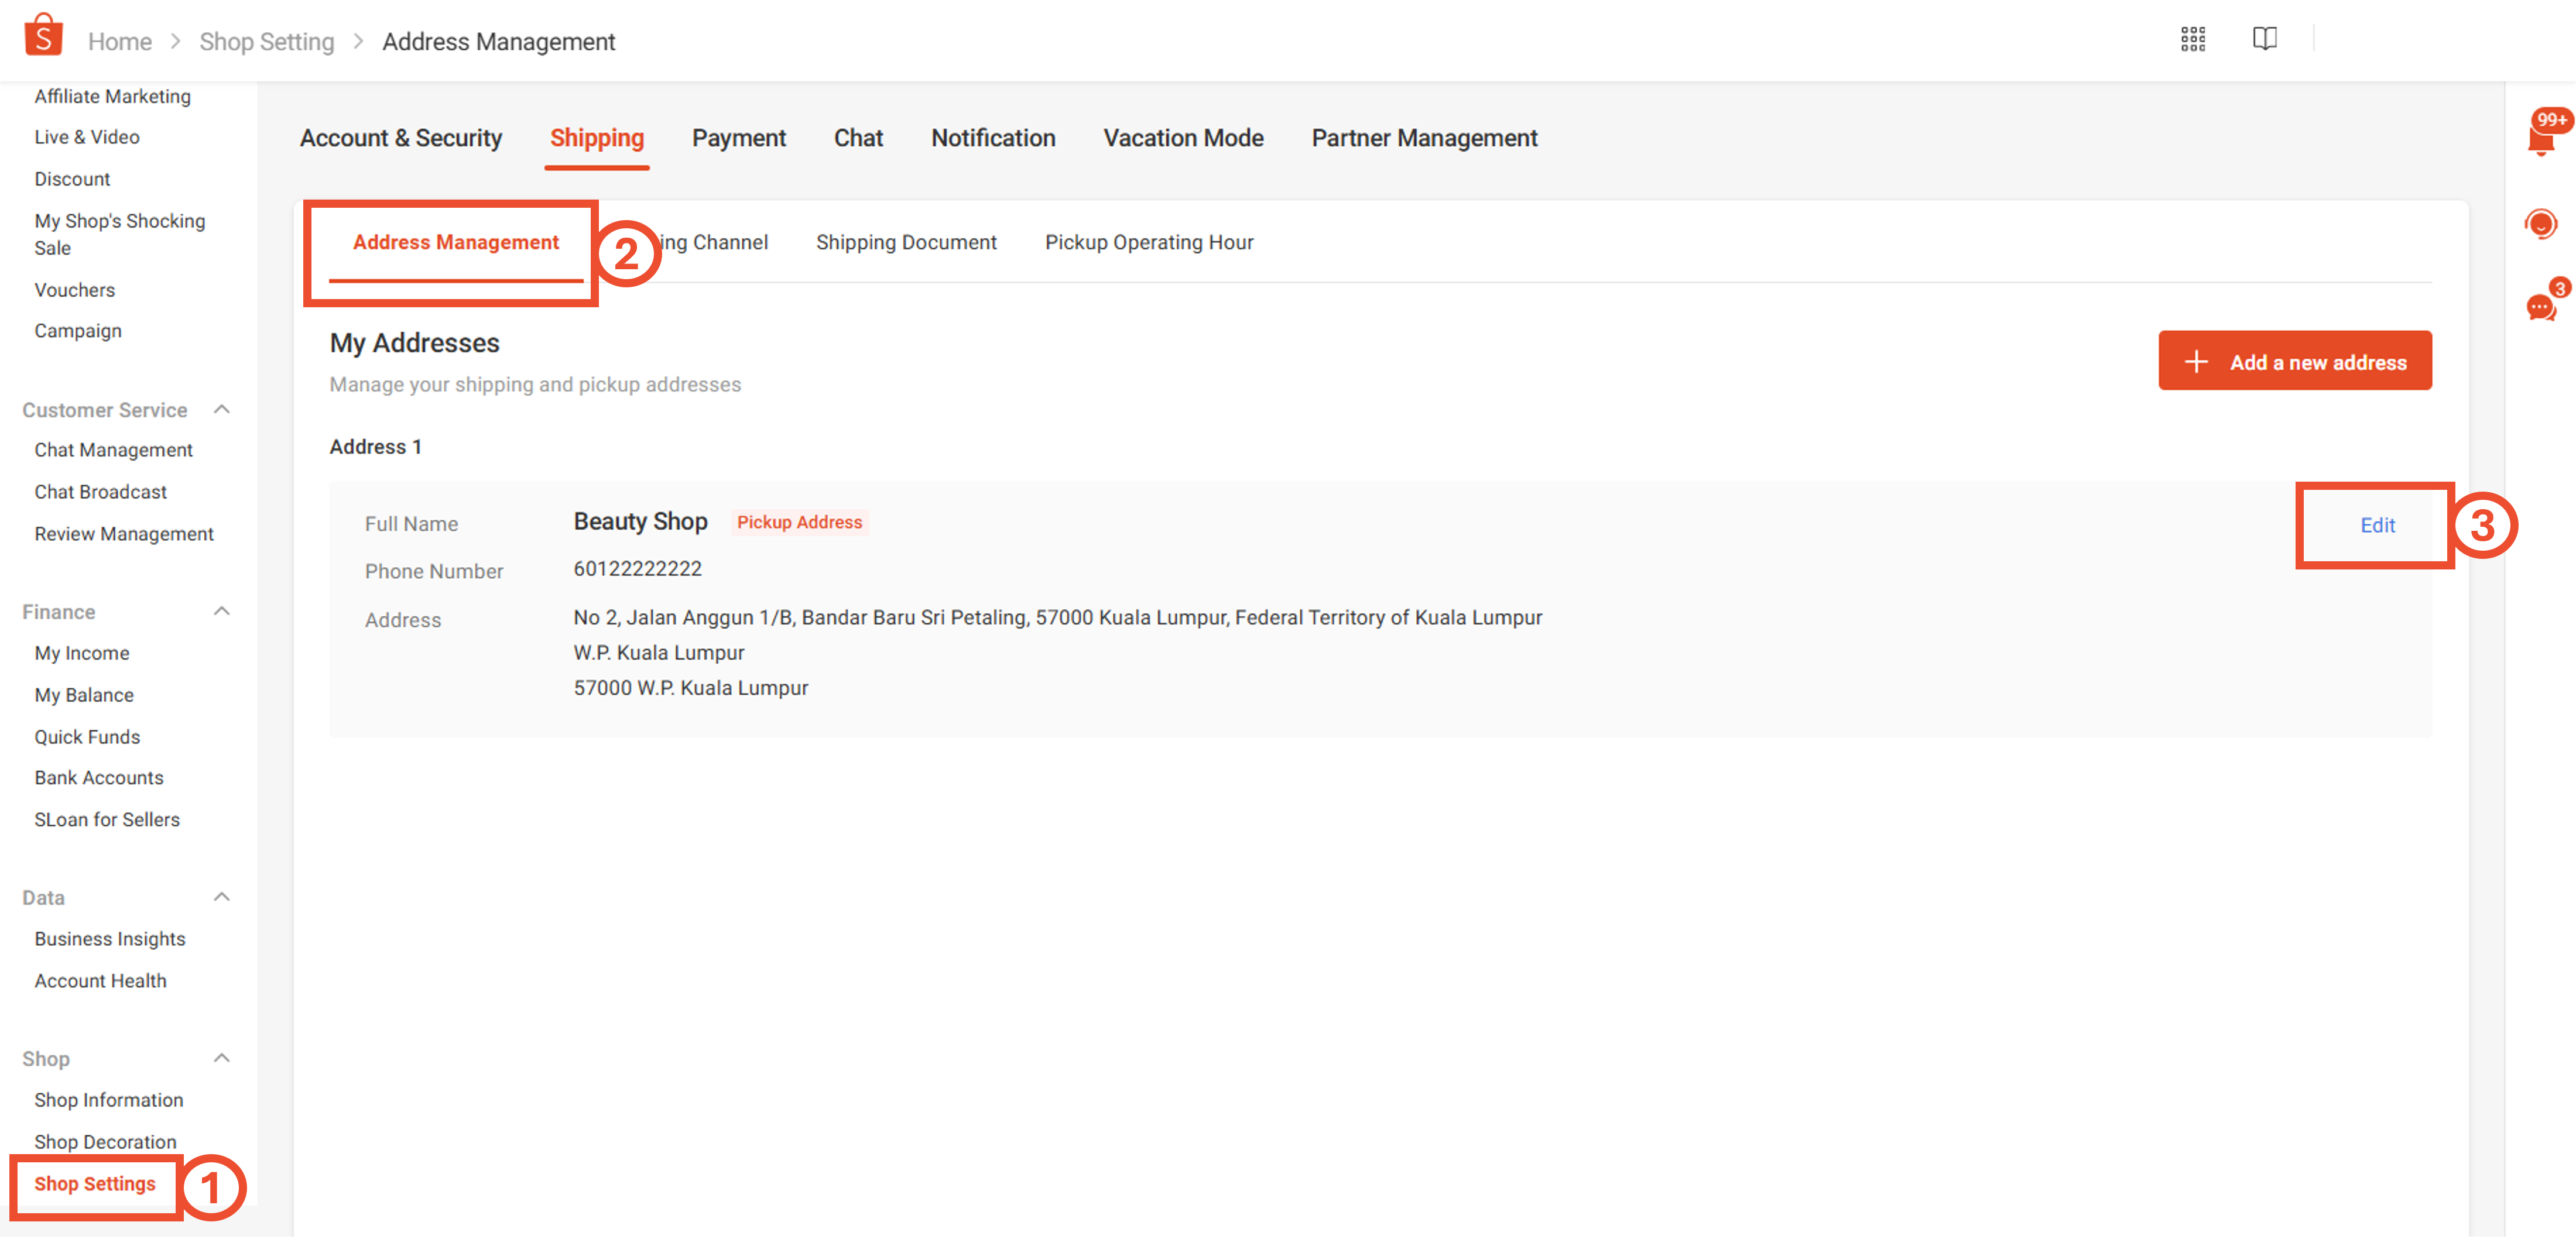Open the chat bubble icon with 3 badge
The width and height of the screenshot is (2576, 1246).
[x=2540, y=306]
